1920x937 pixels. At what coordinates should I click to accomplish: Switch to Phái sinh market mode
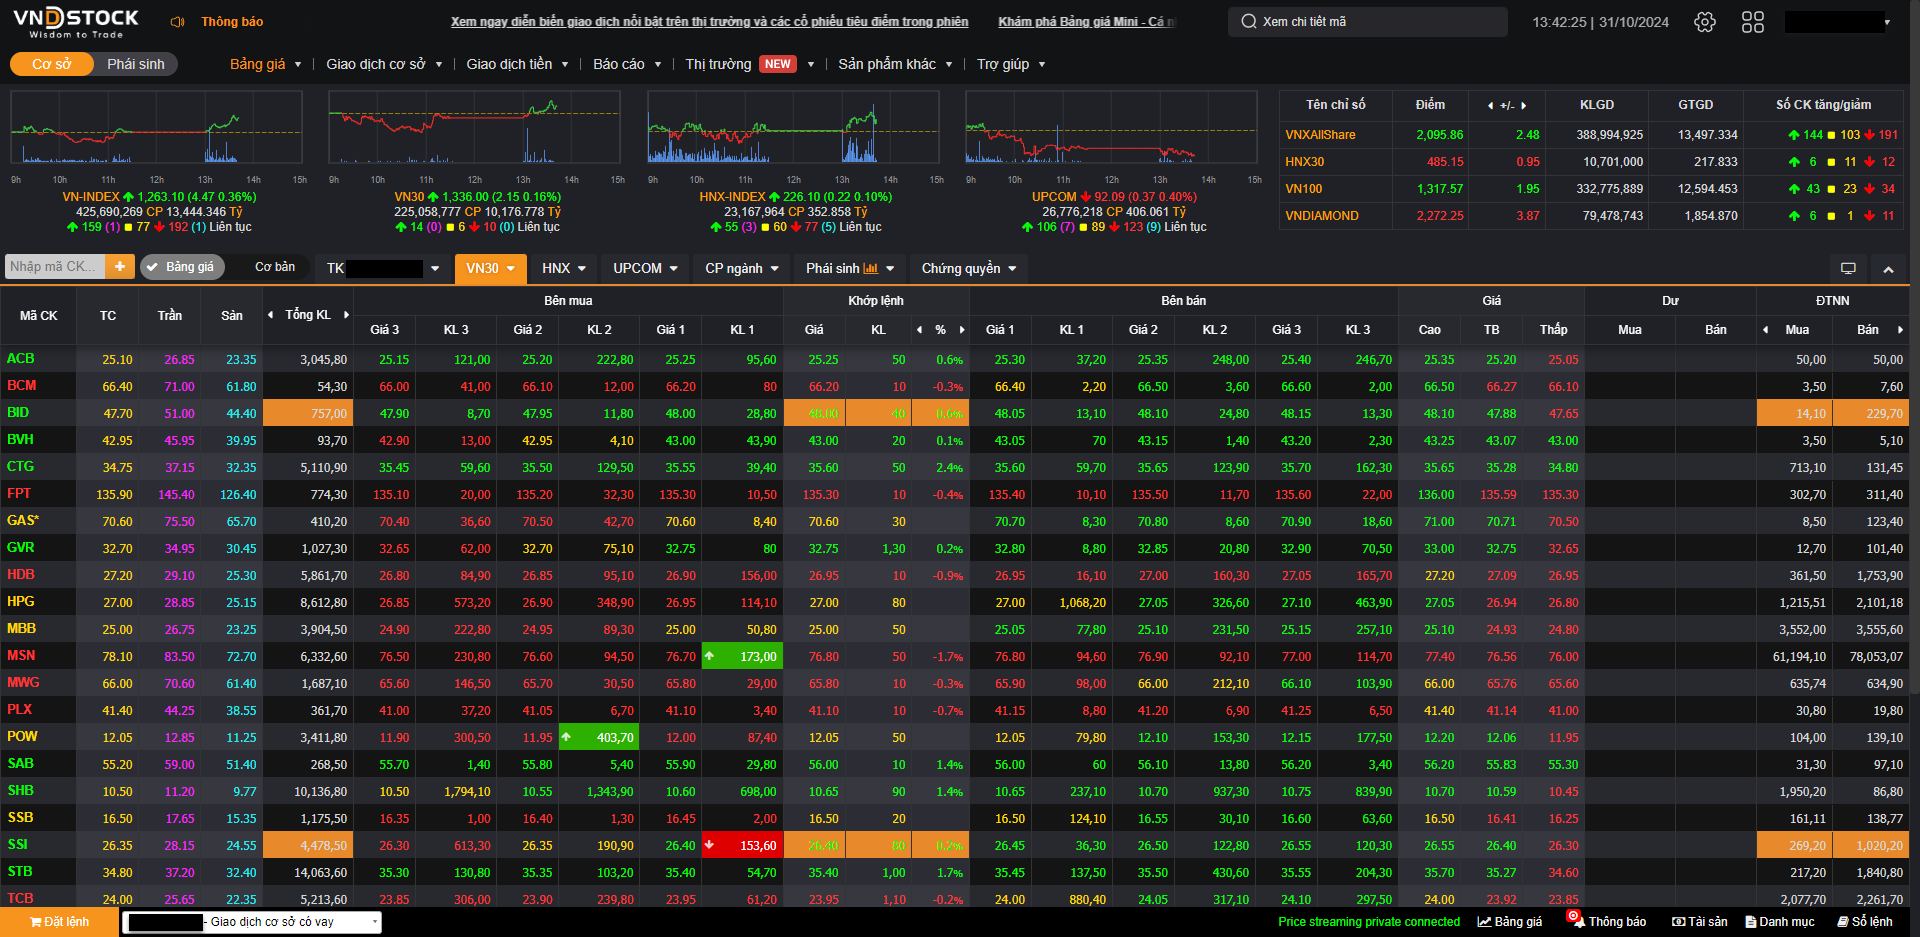coord(136,64)
